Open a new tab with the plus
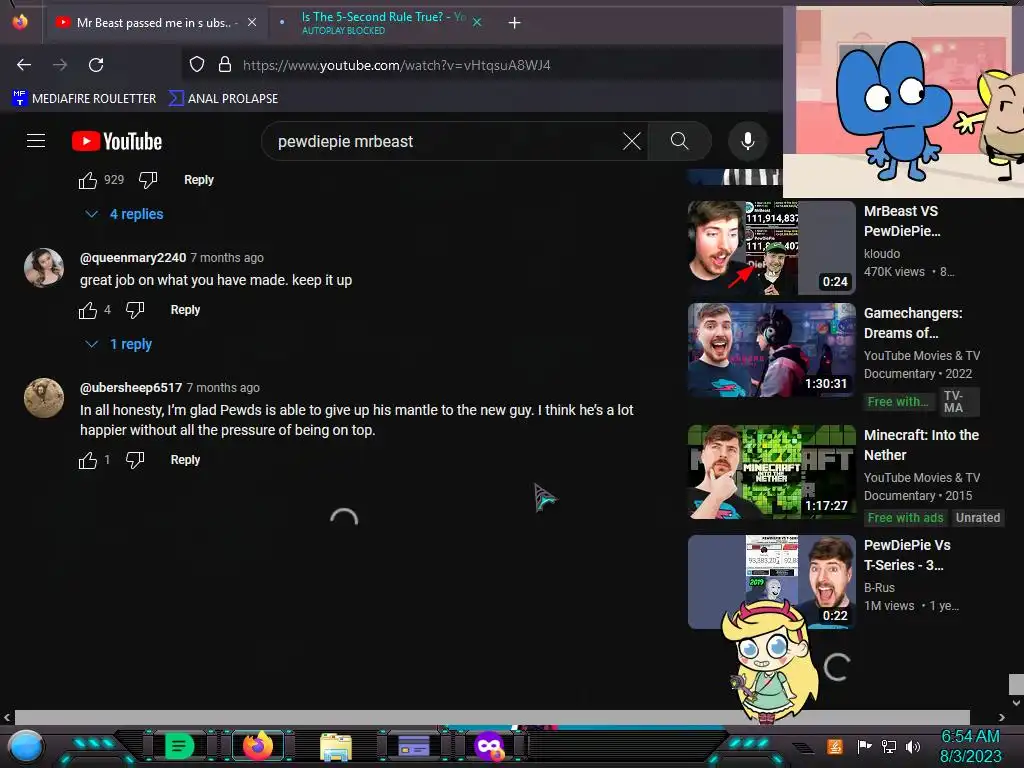Viewport: 1024px width, 768px height. coord(515,23)
